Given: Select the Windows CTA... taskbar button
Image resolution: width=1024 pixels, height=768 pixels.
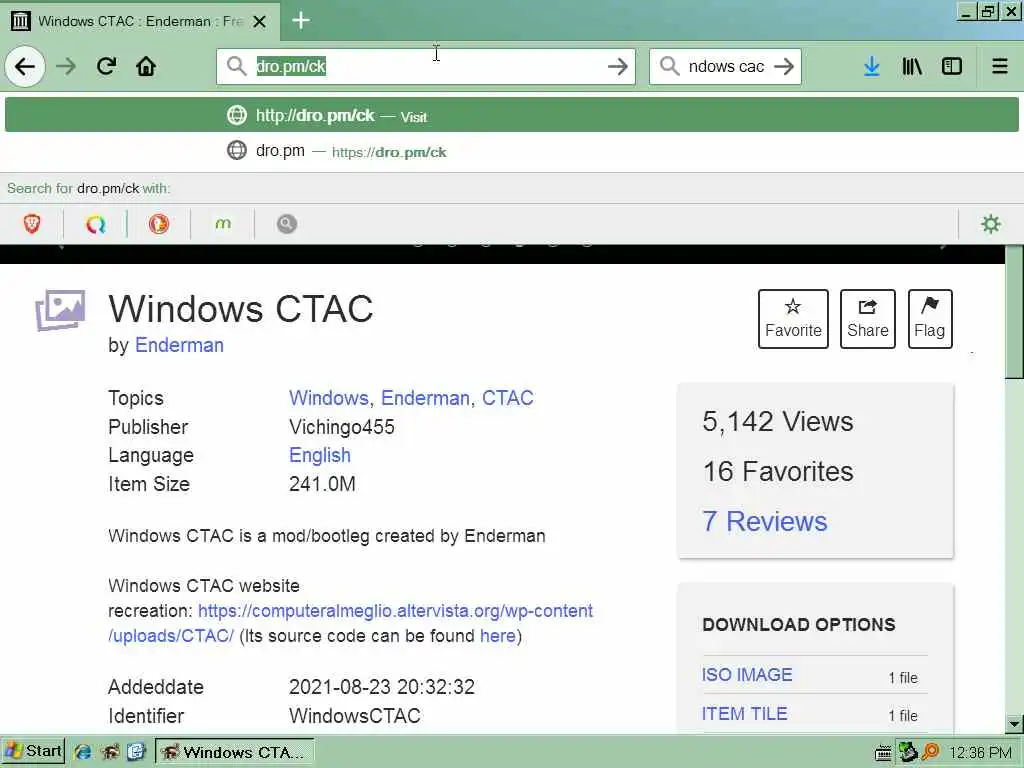Looking at the screenshot, I should tap(234, 752).
